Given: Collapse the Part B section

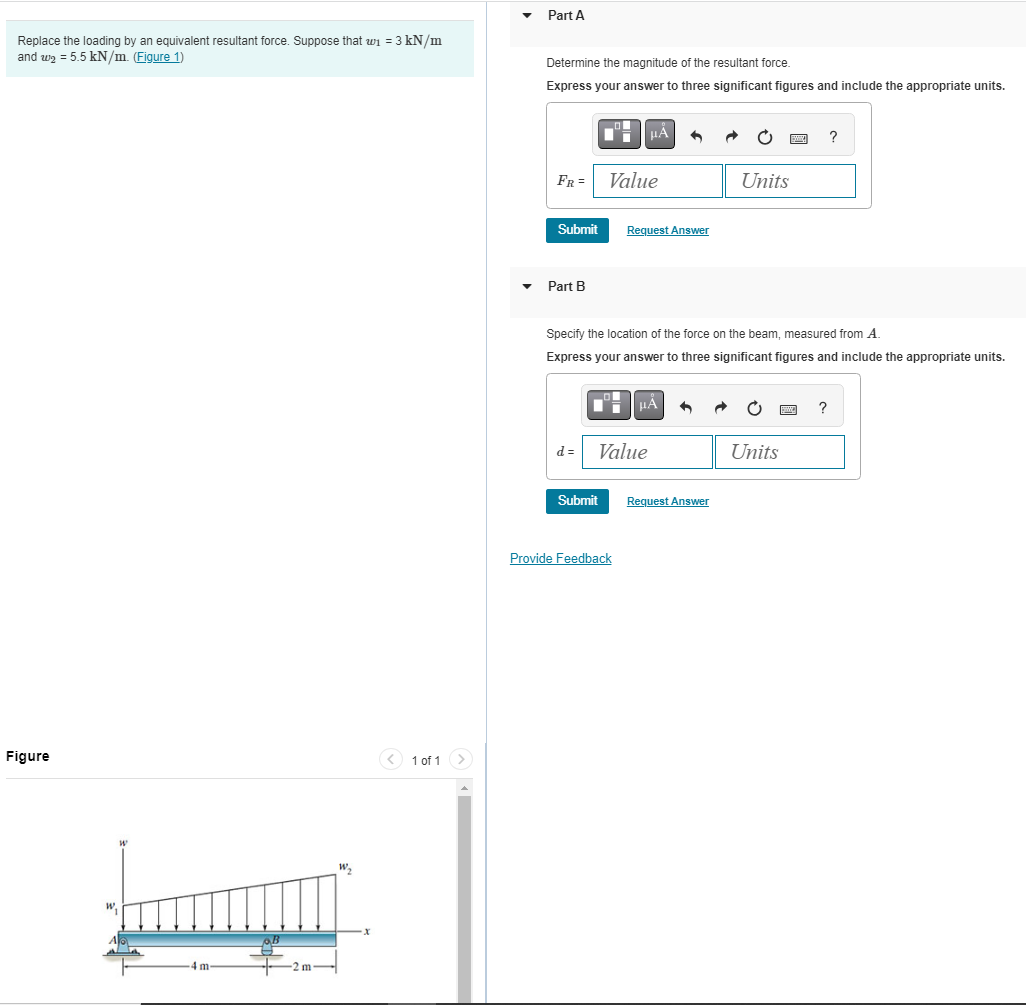Looking at the screenshot, I should pyautogui.click(x=527, y=287).
